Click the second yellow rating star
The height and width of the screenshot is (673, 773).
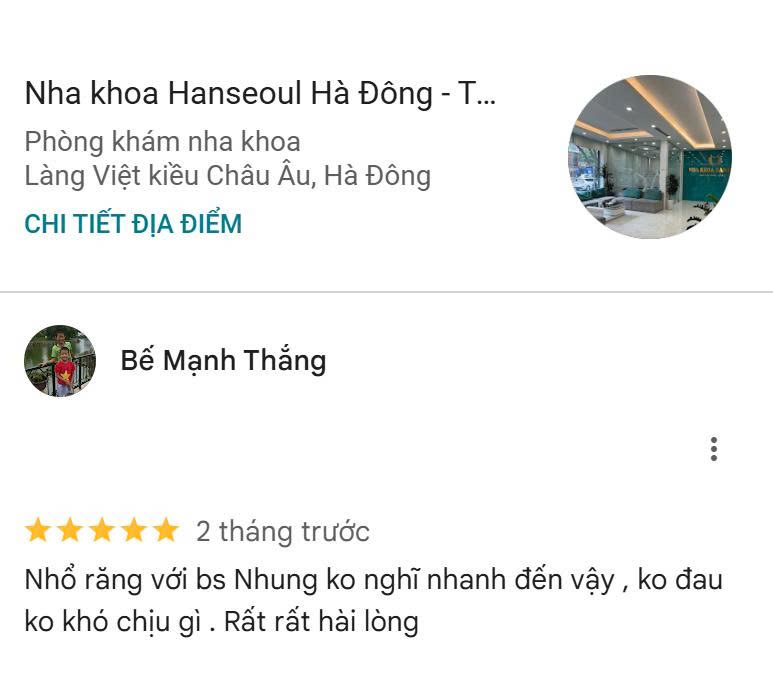(70, 530)
